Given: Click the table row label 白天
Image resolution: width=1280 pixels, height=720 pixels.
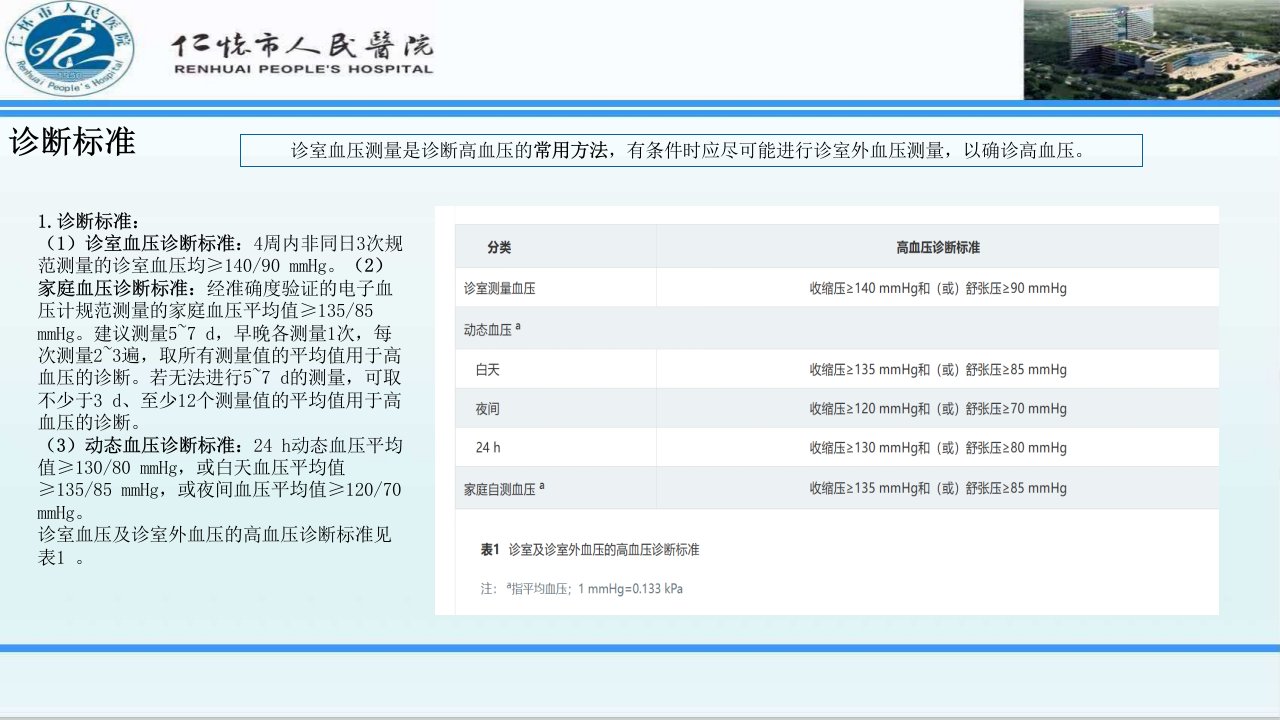Looking at the screenshot, I should coord(487,369).
